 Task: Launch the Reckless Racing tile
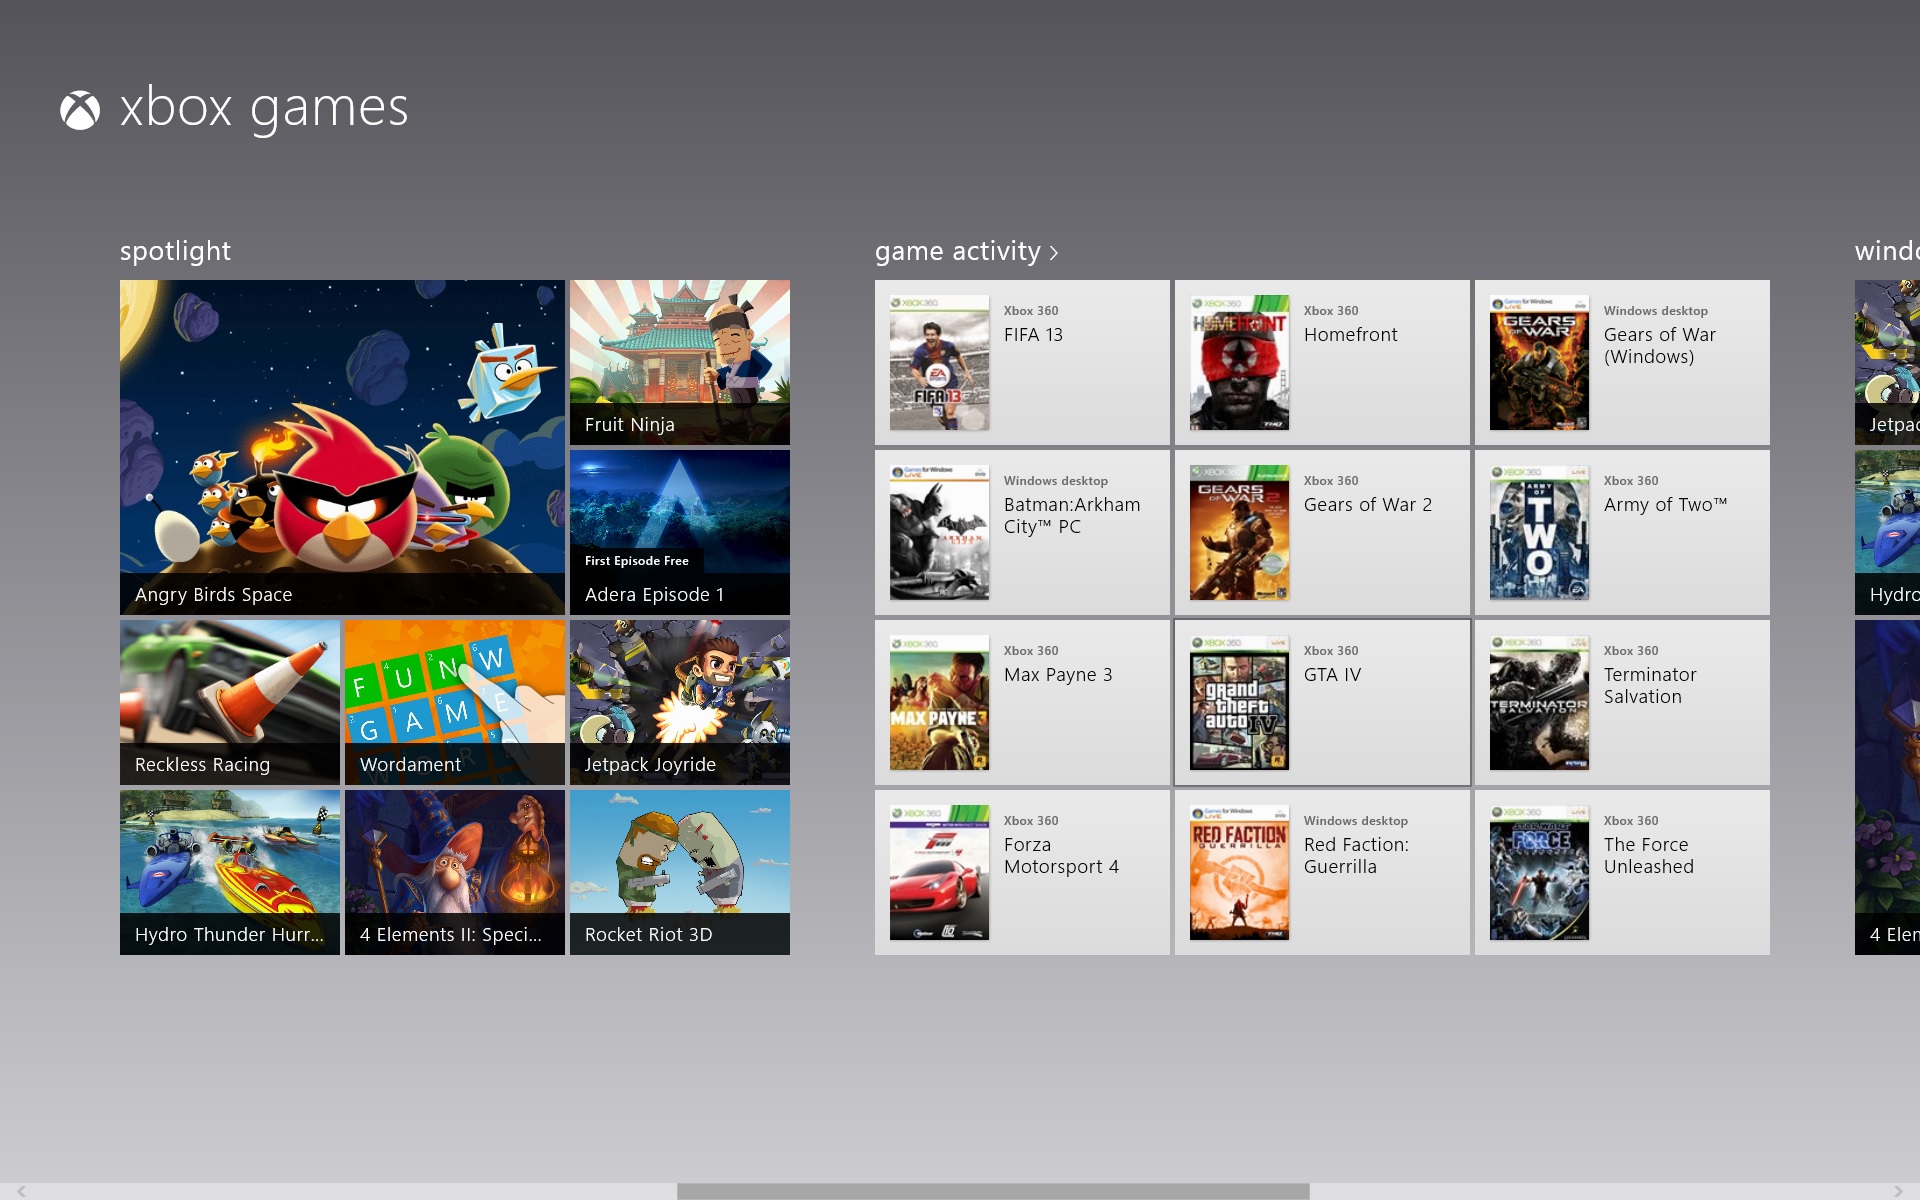(230, 702)
